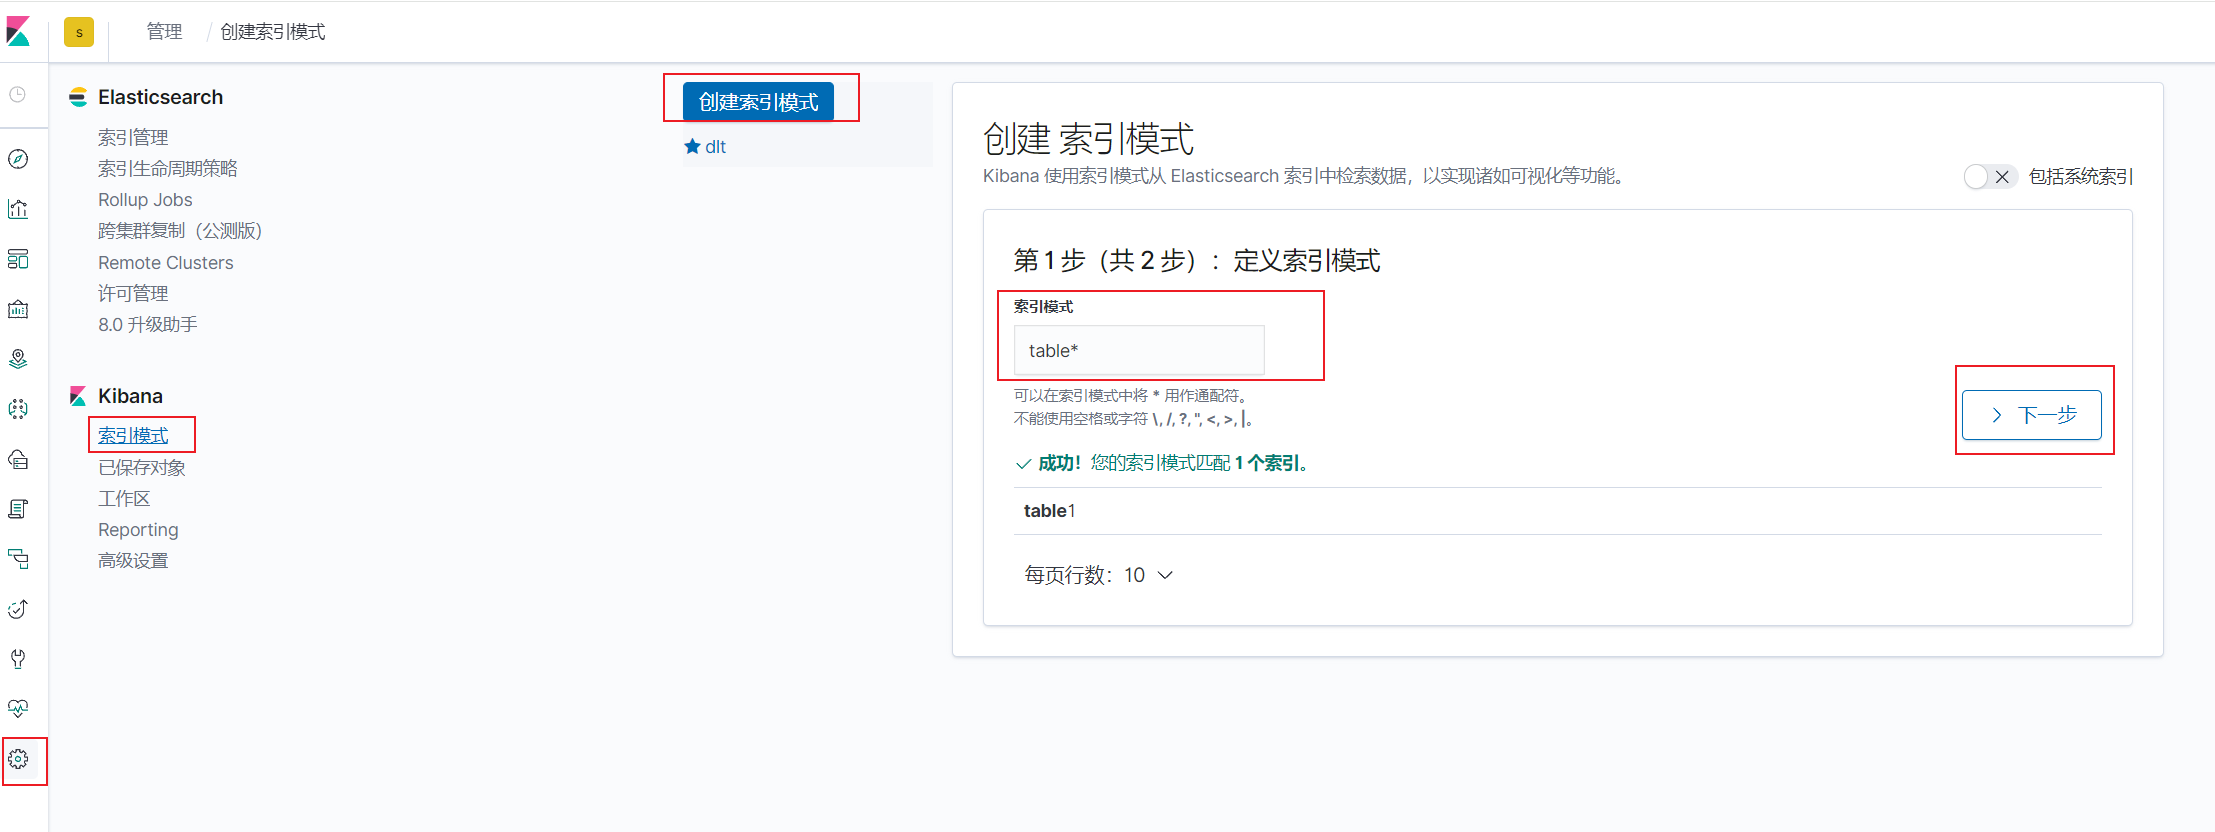This screenshot has height=832, width=2215.
Task: Open 索引生命周期策略 link
Action: click(168, 168)
